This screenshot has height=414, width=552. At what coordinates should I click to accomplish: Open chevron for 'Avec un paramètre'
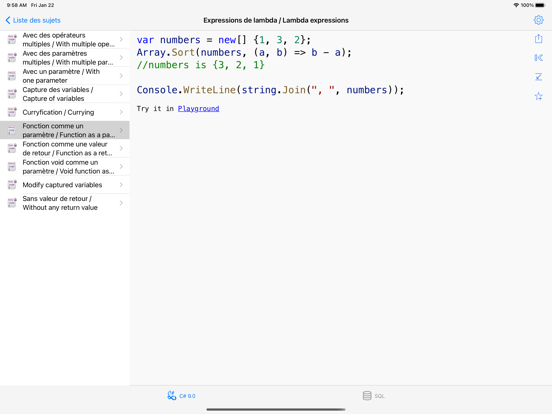click(121, 76)
